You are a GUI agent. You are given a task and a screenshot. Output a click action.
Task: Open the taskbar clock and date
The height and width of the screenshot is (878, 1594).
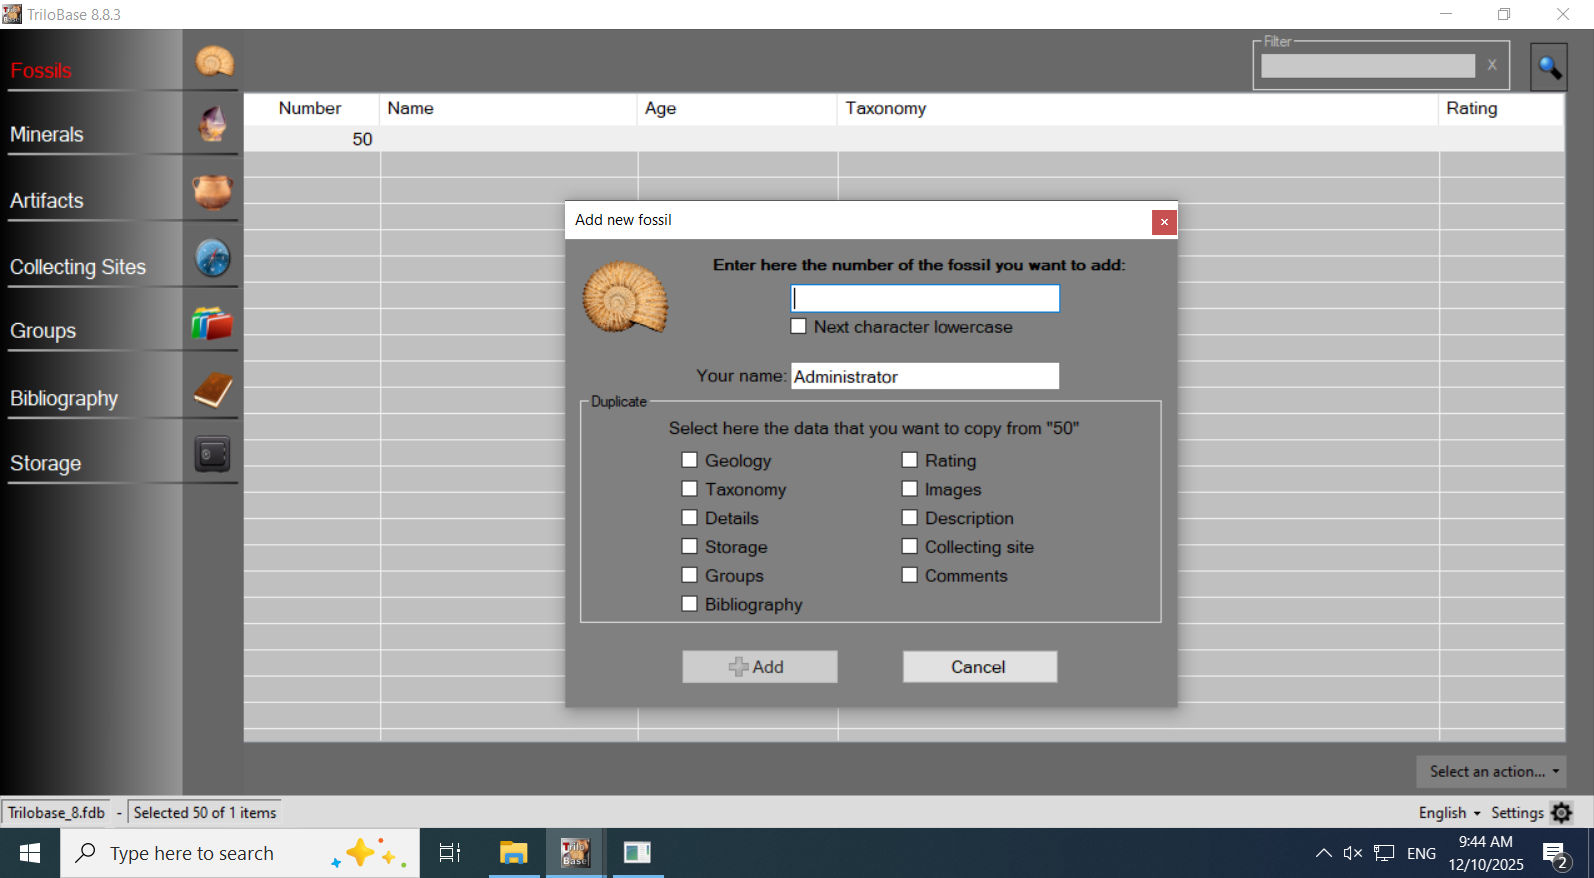[x=1486, y=853]
